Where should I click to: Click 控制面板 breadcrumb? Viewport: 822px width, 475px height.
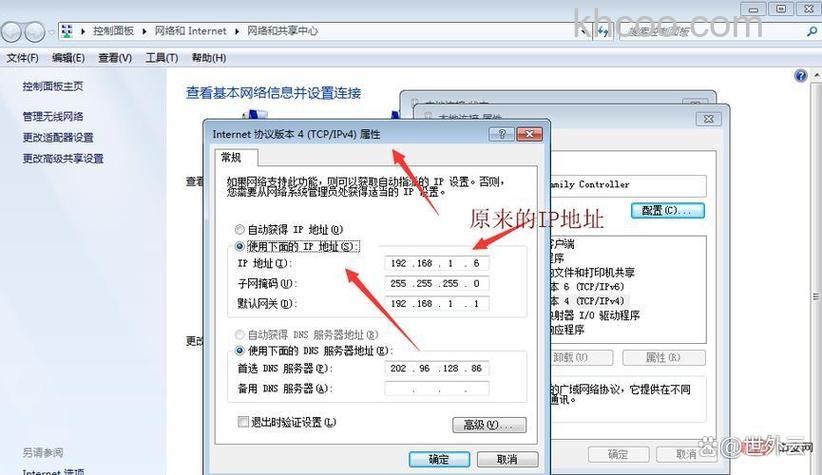point(113,31)
